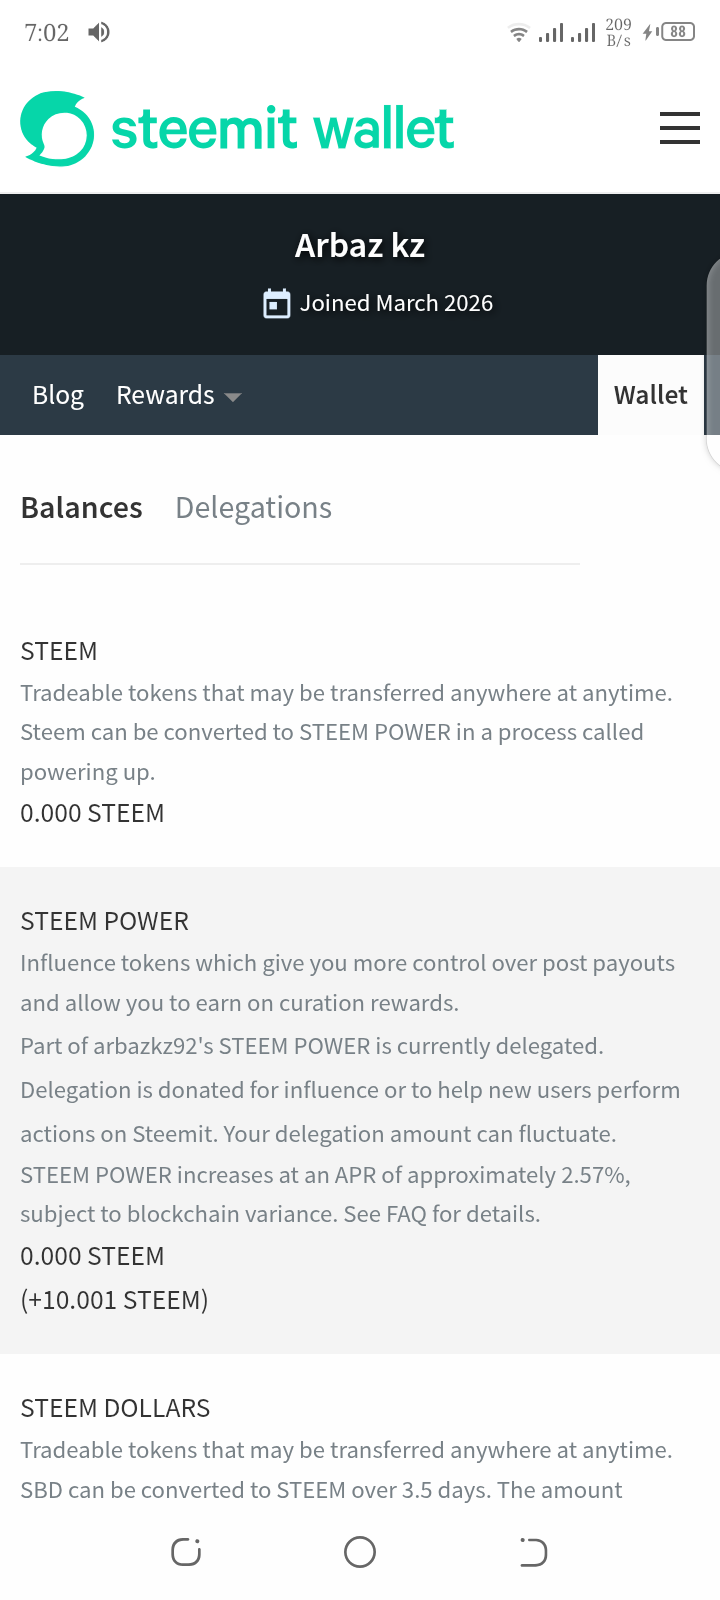Click the delegated (+10.001 STEEM) amount
Viewport: 720px width, 1600px height.
tap(114, 1300)
